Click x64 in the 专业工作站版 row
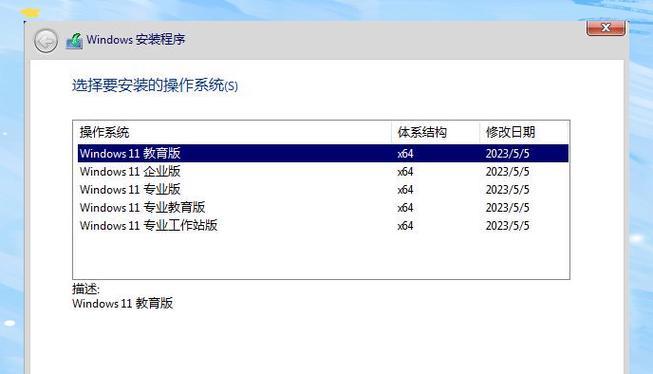 click(x=405, y=226)
